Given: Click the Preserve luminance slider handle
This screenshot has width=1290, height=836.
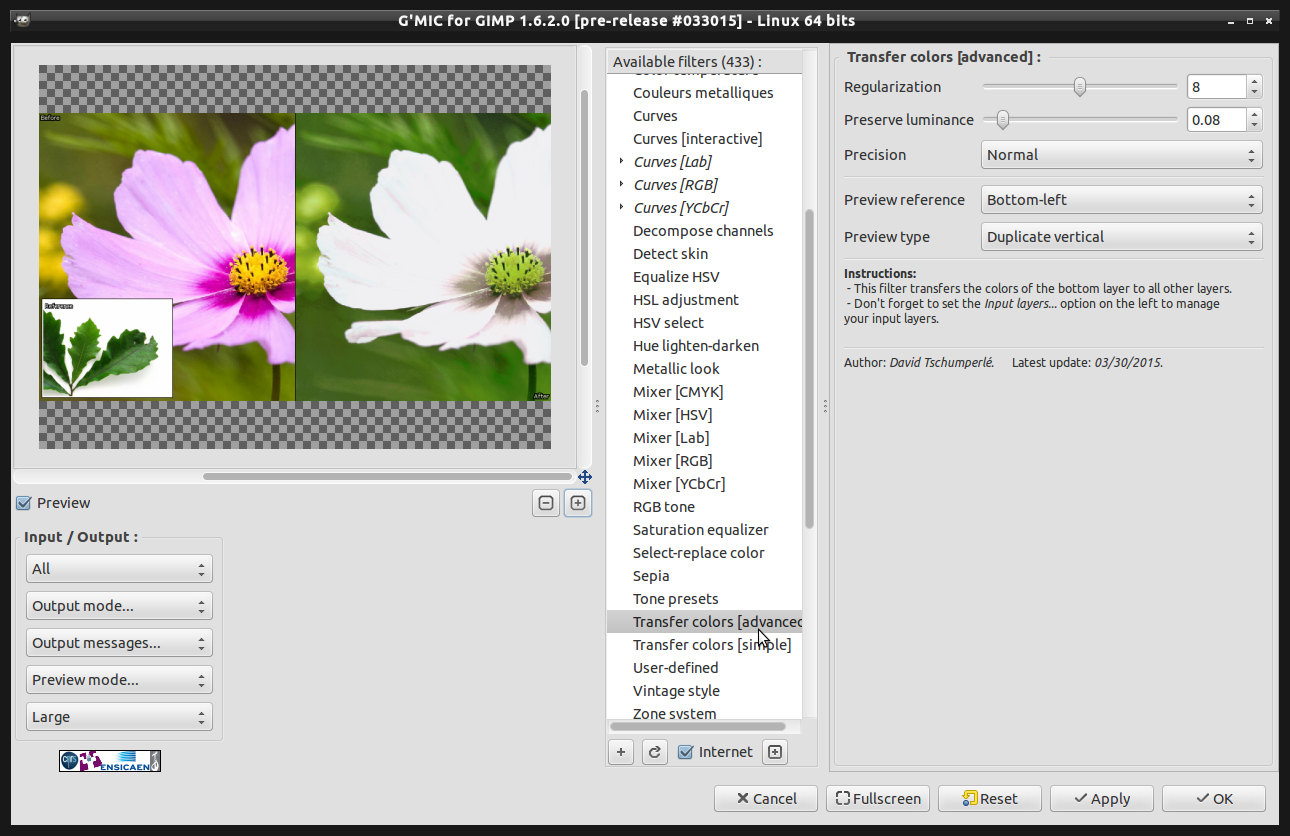Looking at the screenshot, I should point(1002,120).
